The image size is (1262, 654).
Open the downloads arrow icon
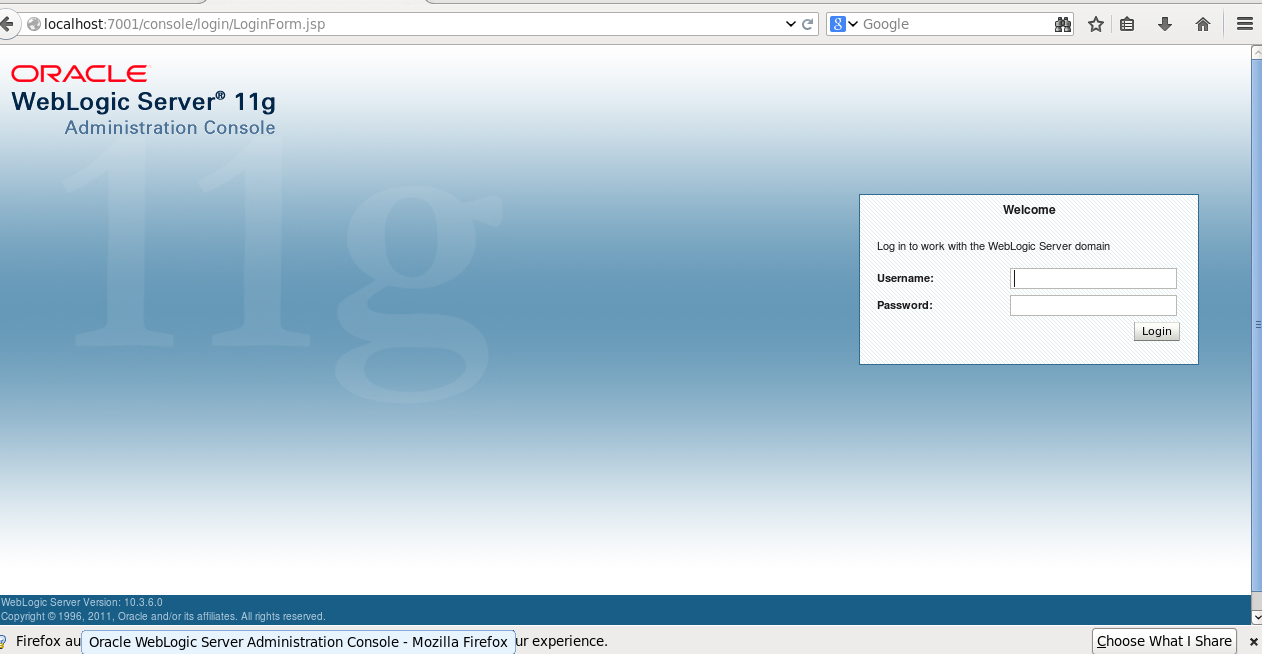click(x=1165, y=24)
